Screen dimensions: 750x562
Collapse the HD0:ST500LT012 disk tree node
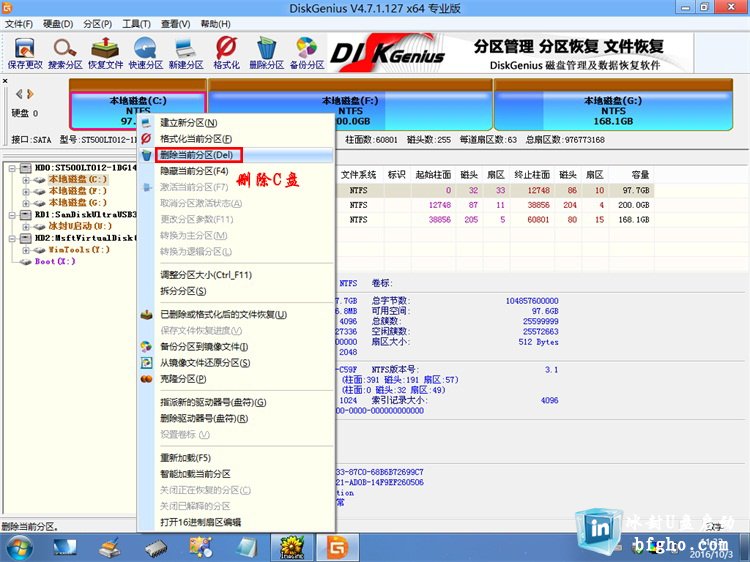coord(12,168)
